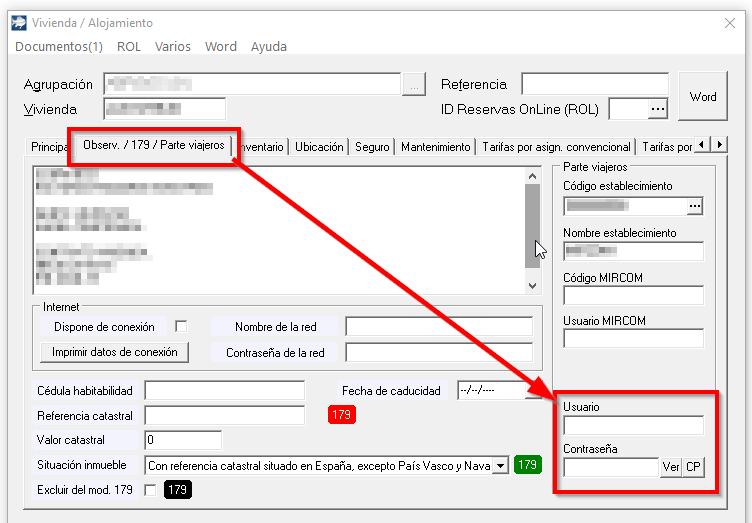Click the observations scrollbar thumb
This screenshot has height=523, width=752.
(x=532, y=226)
